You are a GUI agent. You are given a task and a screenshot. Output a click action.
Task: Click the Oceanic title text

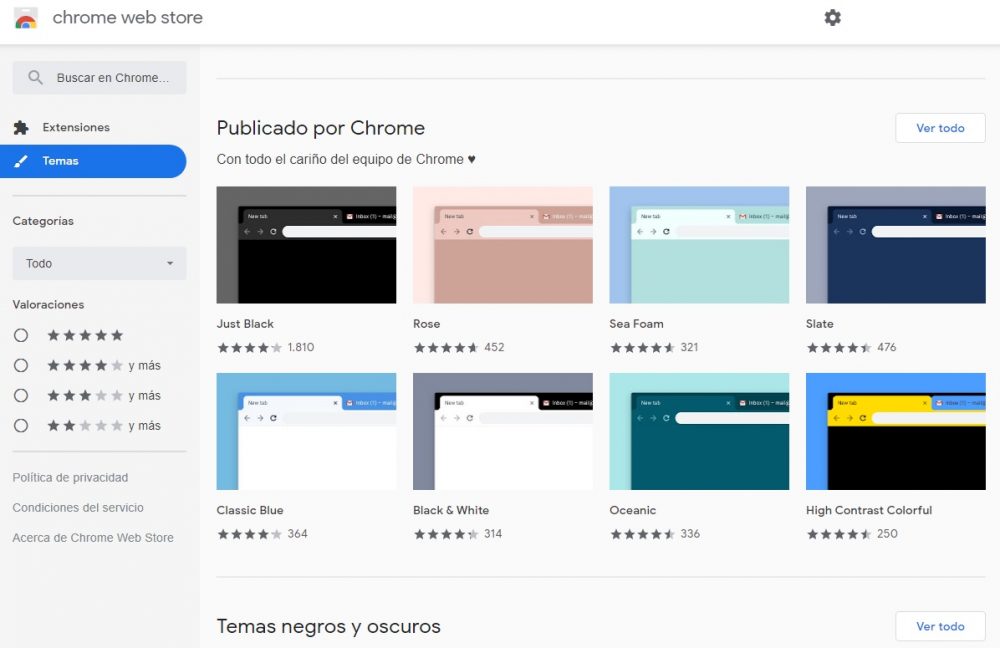tap(633, 510)
